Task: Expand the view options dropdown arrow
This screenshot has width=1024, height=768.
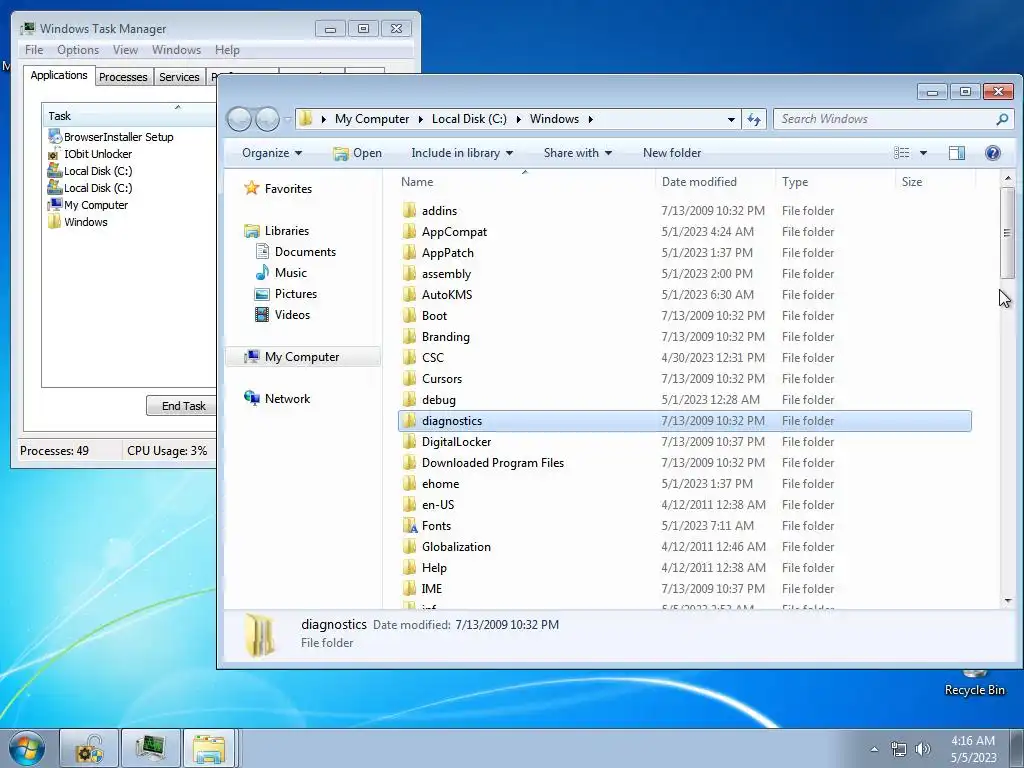Action: click(x=923, y=153)
